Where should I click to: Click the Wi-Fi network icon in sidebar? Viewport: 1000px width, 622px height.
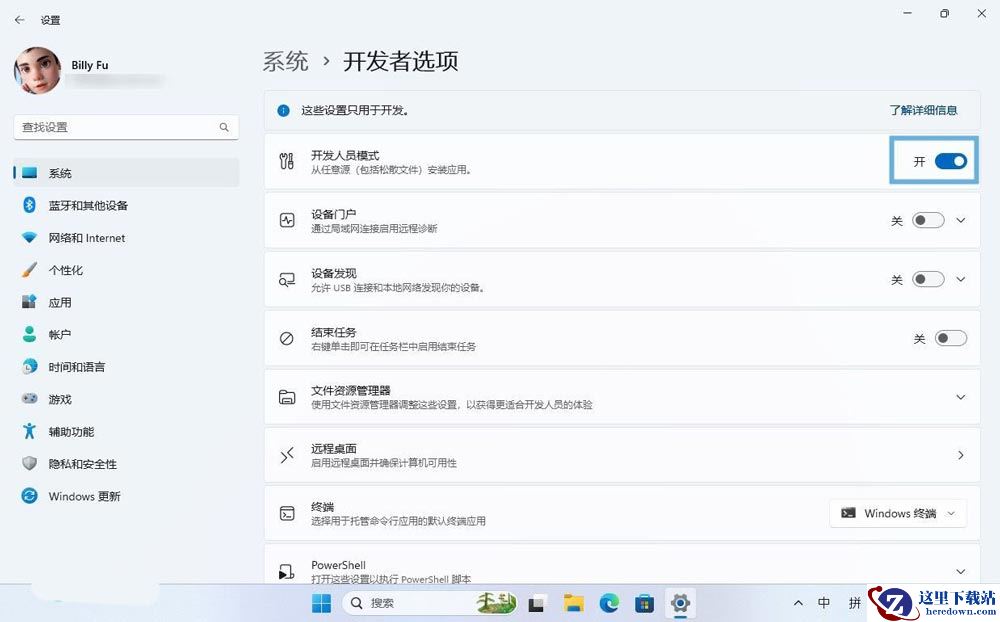pos(29,237)
